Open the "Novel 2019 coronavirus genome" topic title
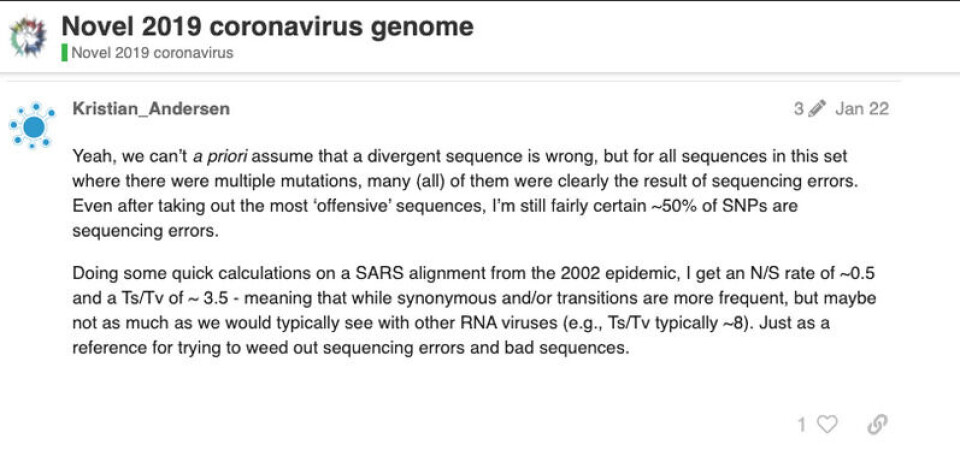 click(267, 25)
